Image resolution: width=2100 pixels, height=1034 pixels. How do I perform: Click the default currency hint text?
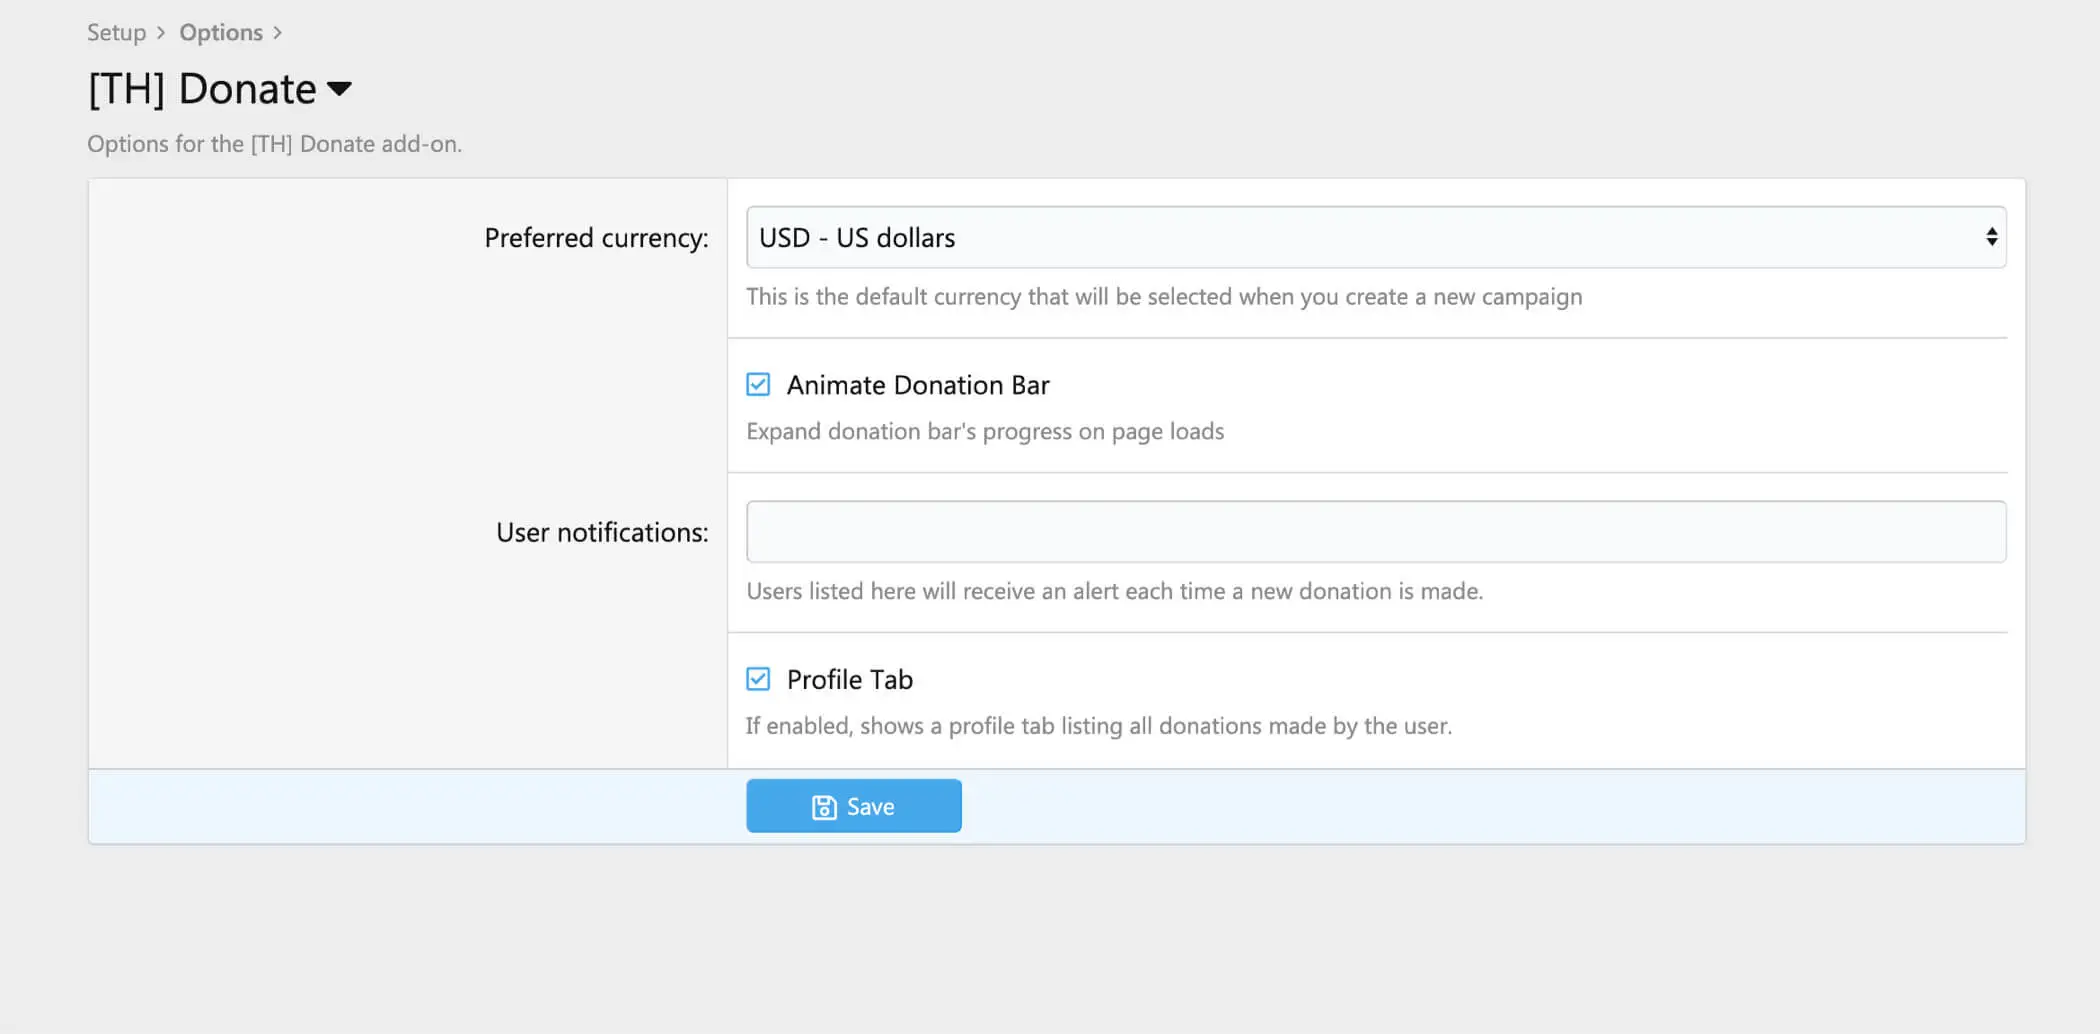(1164, 297)
